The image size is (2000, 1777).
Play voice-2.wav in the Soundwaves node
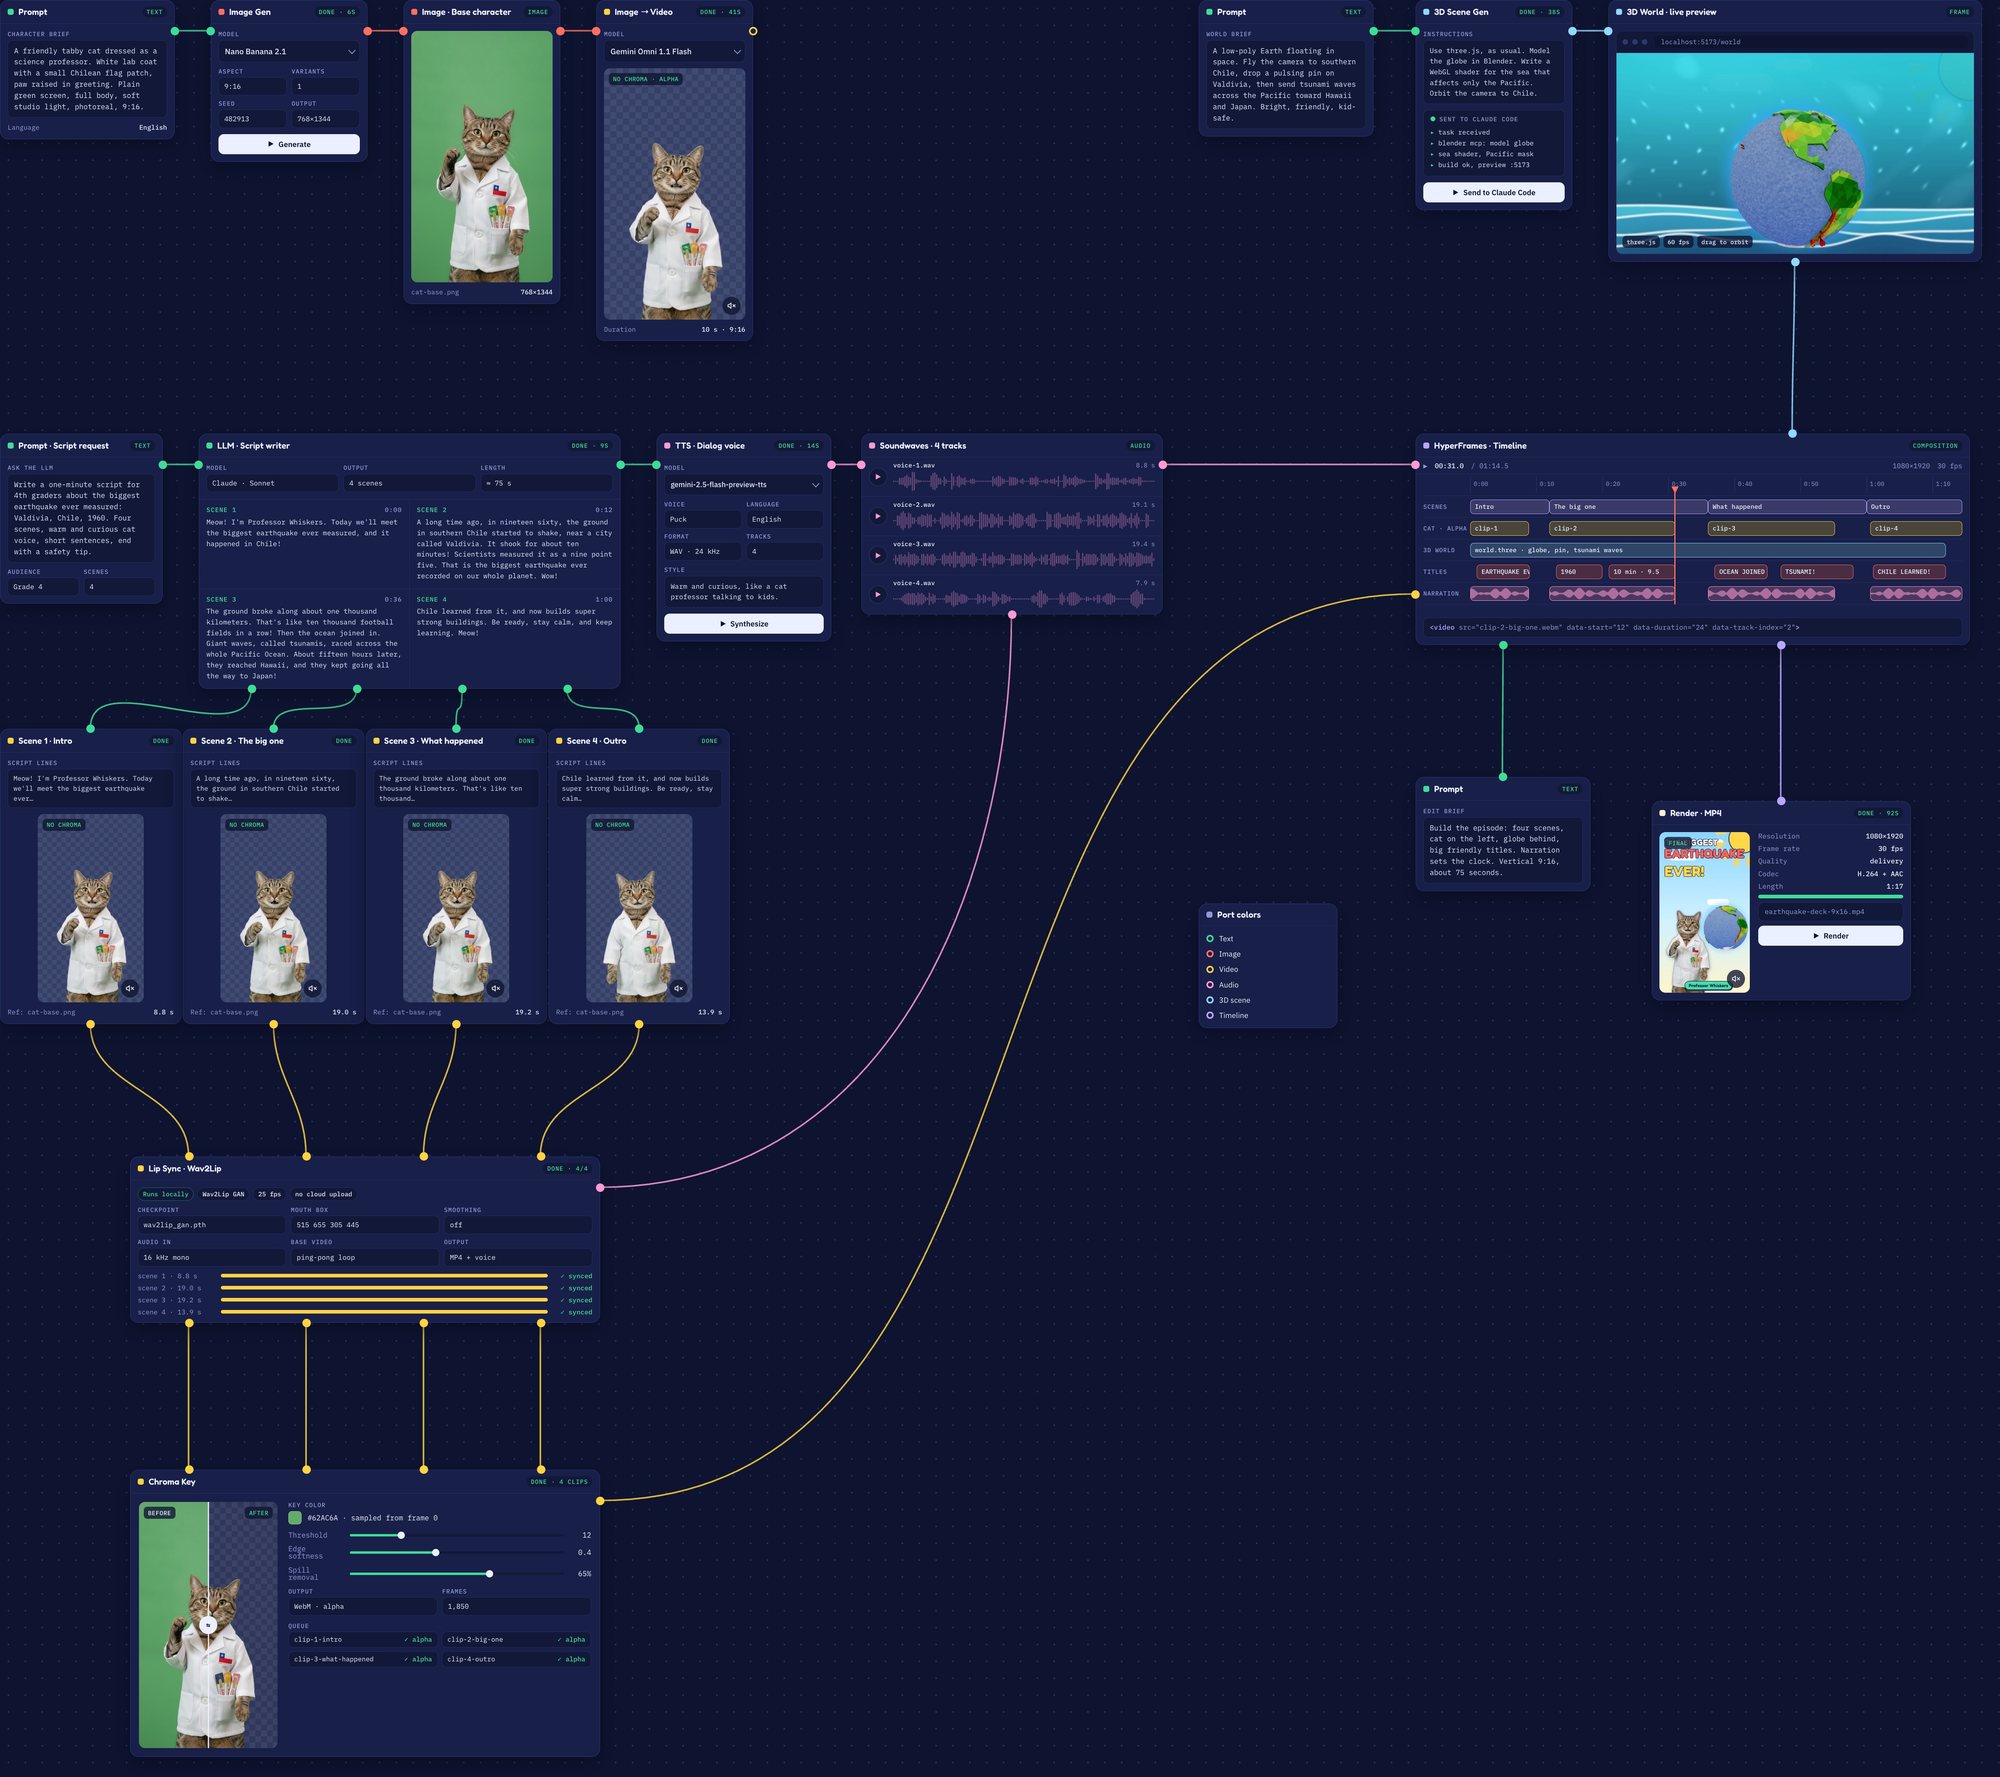[x=878, y=516]
